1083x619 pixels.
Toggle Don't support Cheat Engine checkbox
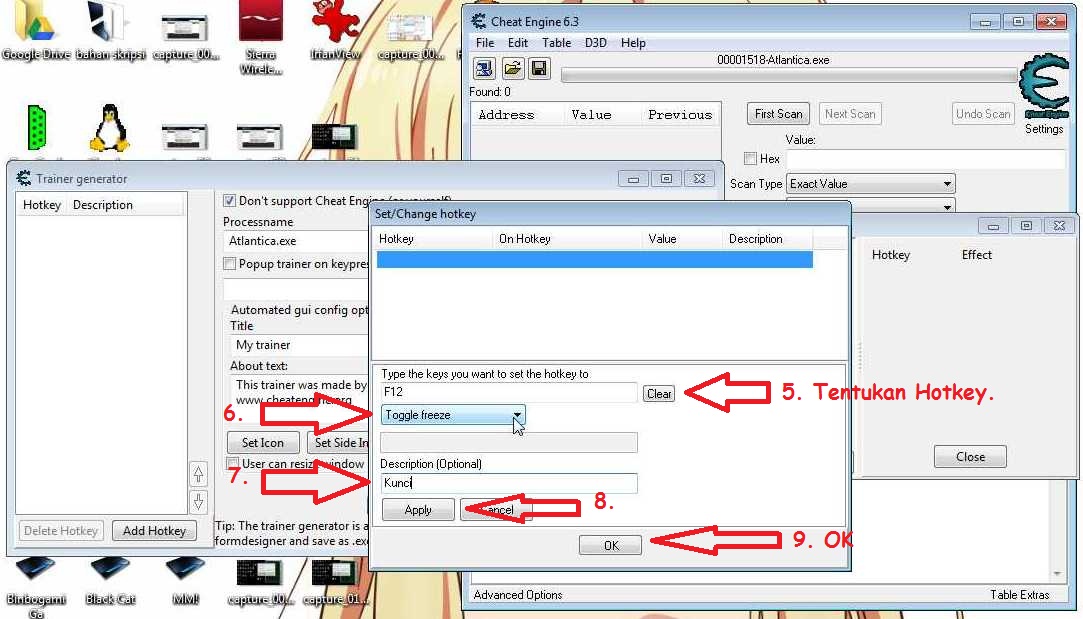coord(229,201)
